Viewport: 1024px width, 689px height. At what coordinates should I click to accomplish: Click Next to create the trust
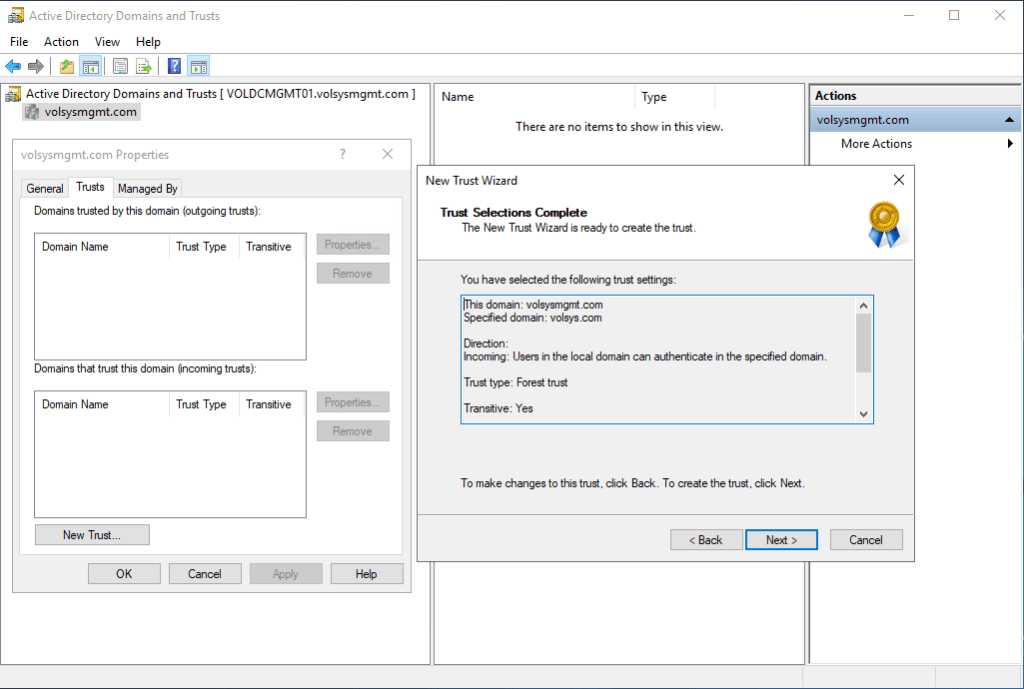point(781,540)
